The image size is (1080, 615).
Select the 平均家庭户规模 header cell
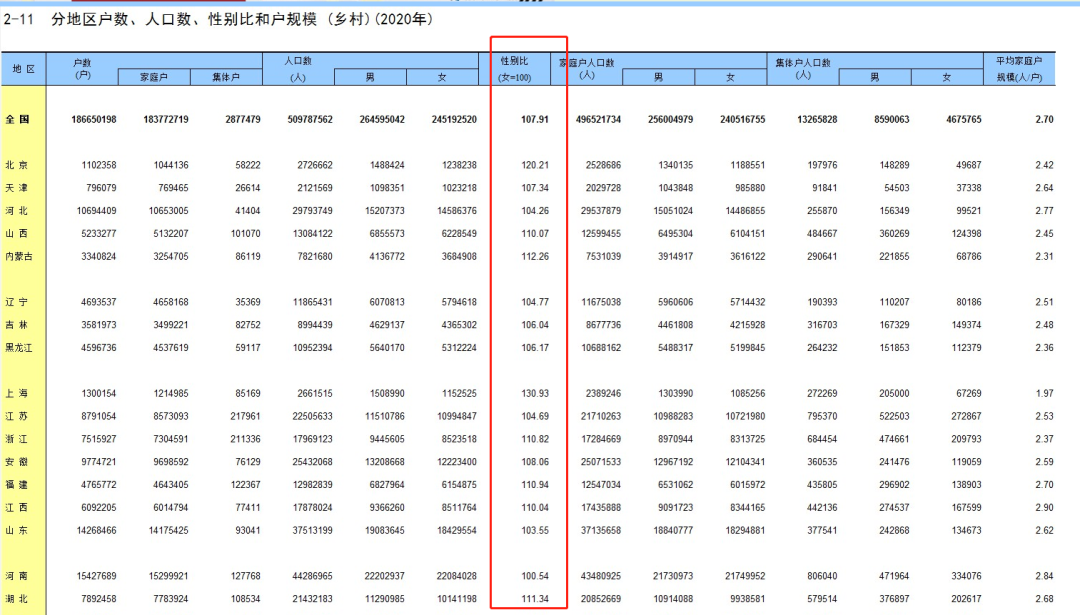(x=1019, y=69)
